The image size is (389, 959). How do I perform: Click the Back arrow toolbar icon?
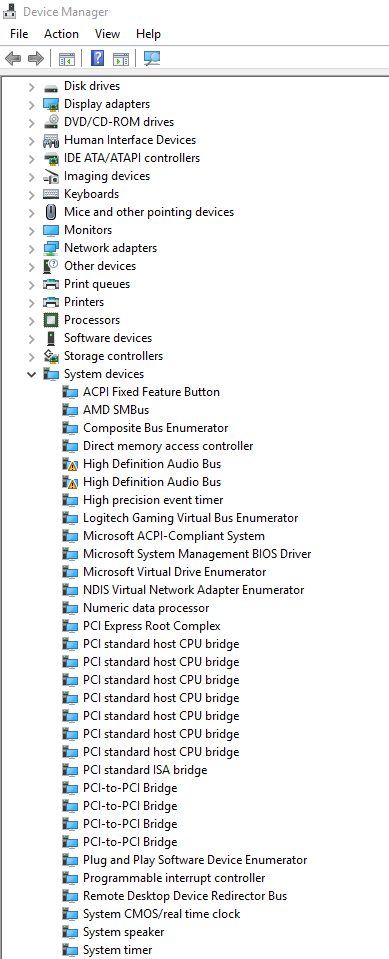click(13, 59)
